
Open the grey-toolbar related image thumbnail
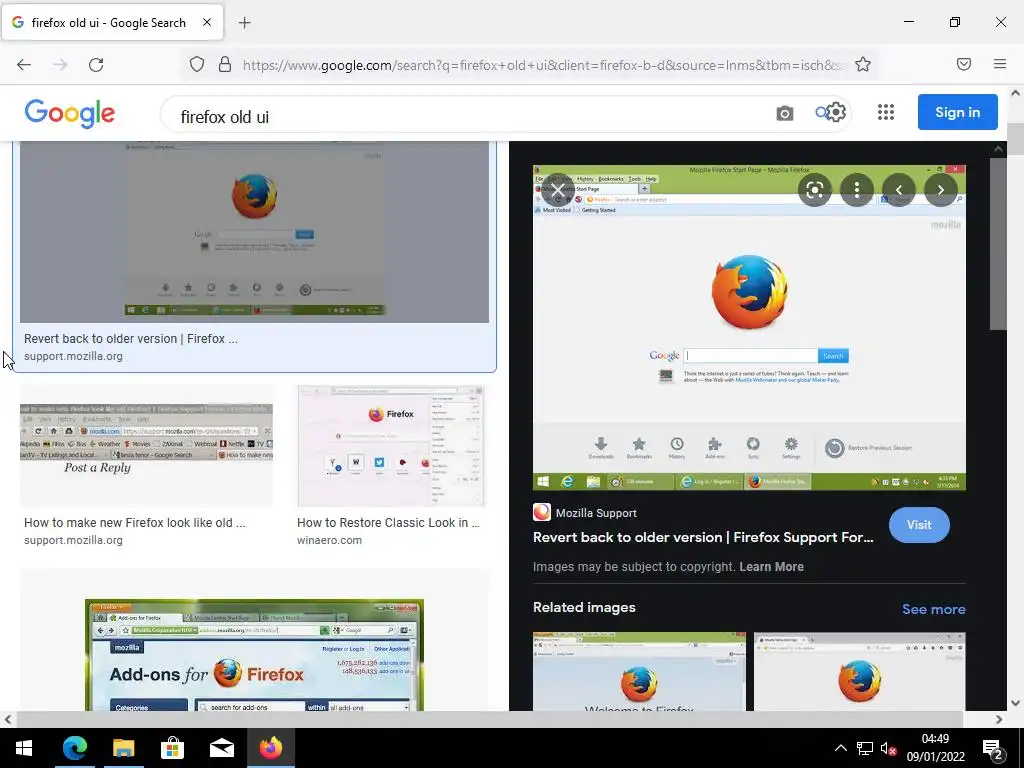point(859,671)
